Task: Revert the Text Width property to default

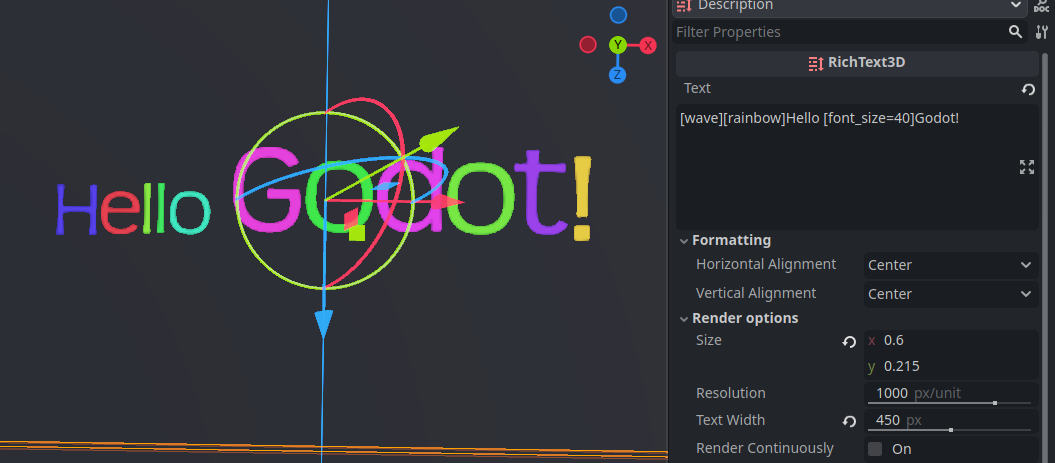Action: [849, 422]
